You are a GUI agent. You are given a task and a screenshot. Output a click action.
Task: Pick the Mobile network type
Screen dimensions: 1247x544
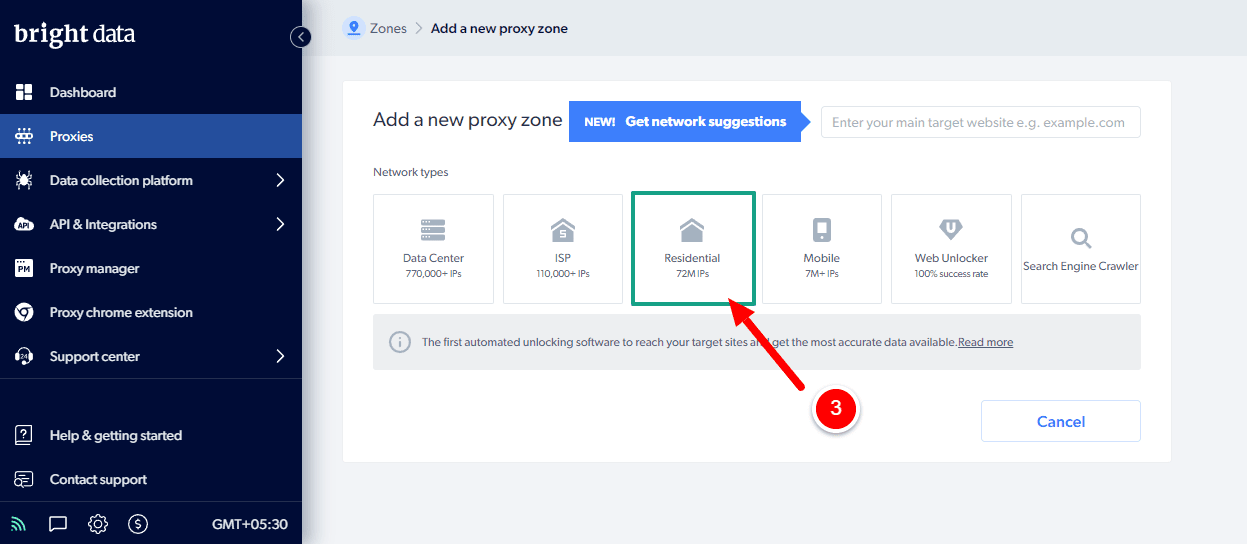(821, 249)
